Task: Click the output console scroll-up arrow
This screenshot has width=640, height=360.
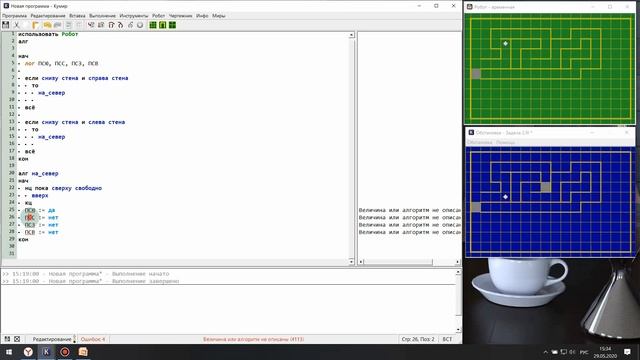Action: click(458, 272)
